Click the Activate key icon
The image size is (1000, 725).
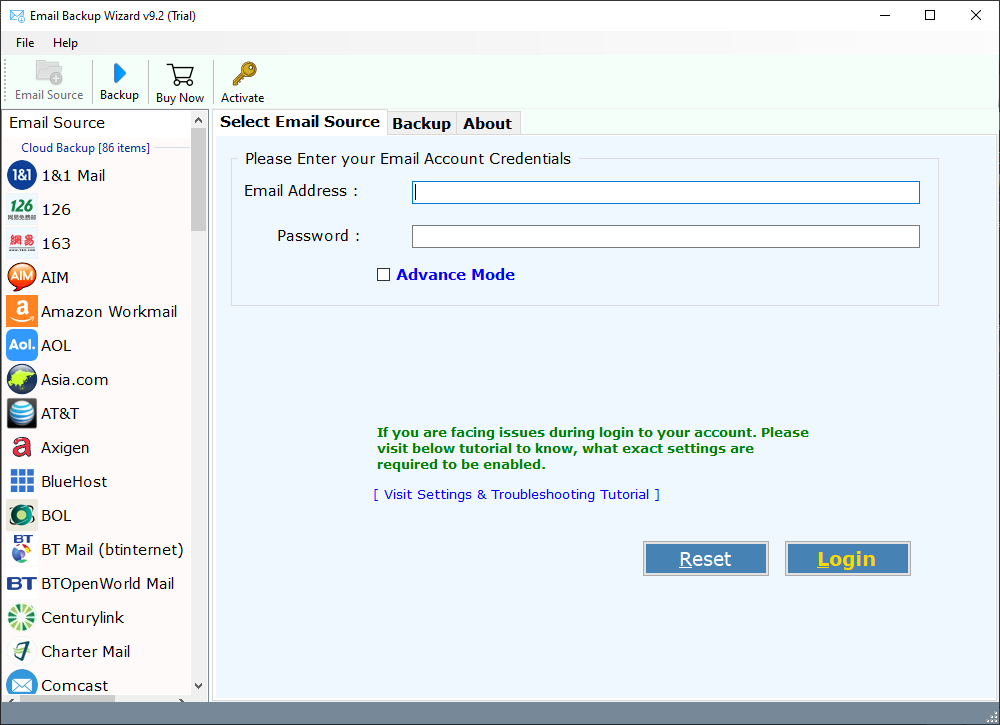[244, 74]
